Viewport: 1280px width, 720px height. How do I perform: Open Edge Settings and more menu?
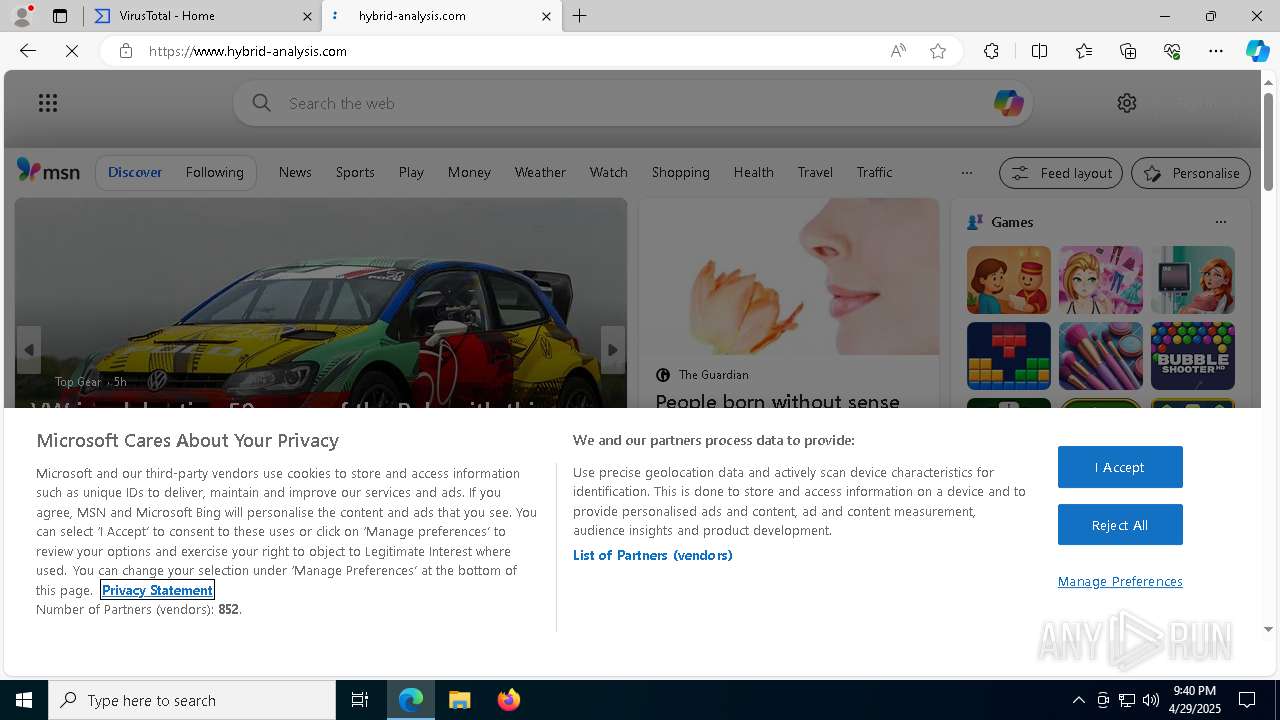[x=1216, y=51]
